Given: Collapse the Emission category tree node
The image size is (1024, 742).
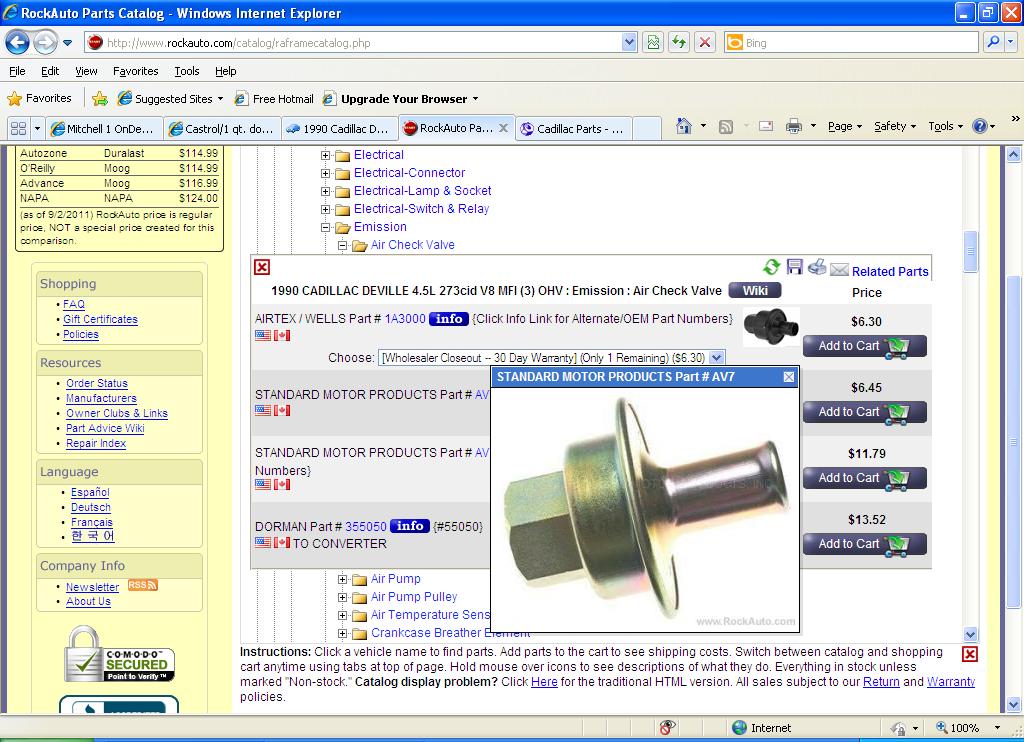Looking at the screenshot, I should click(326, 227).
